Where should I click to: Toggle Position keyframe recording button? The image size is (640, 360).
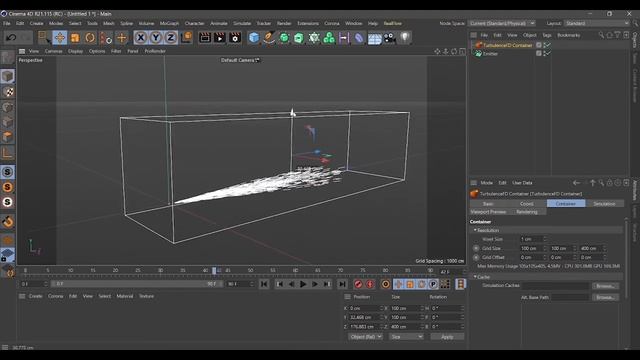[398, 284]
